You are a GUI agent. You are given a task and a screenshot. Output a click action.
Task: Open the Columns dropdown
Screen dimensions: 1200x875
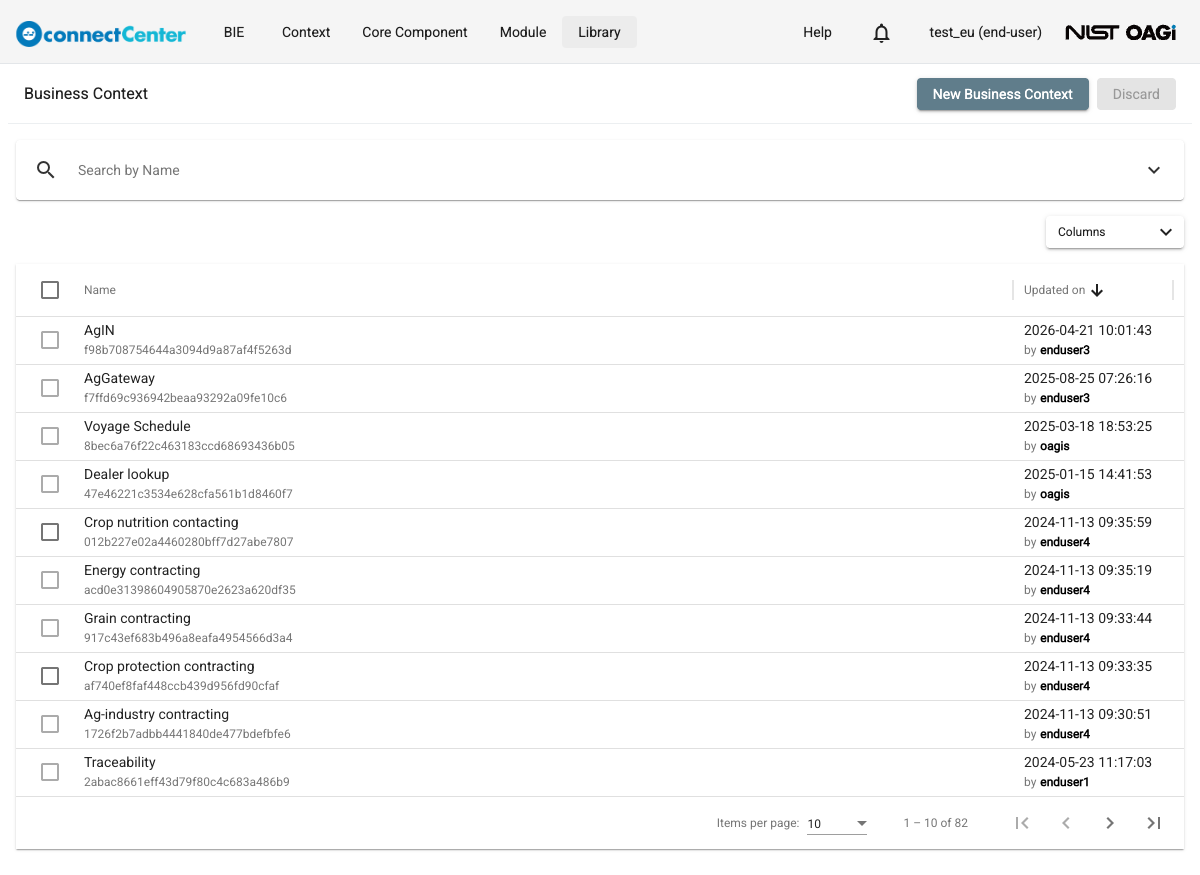coord(1115,232)
